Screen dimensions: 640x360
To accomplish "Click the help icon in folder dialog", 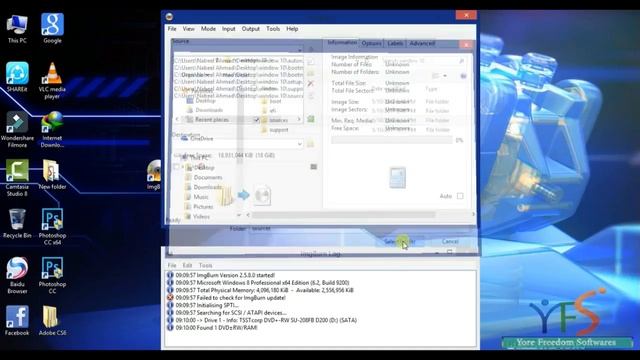I will tap(463, 76).
